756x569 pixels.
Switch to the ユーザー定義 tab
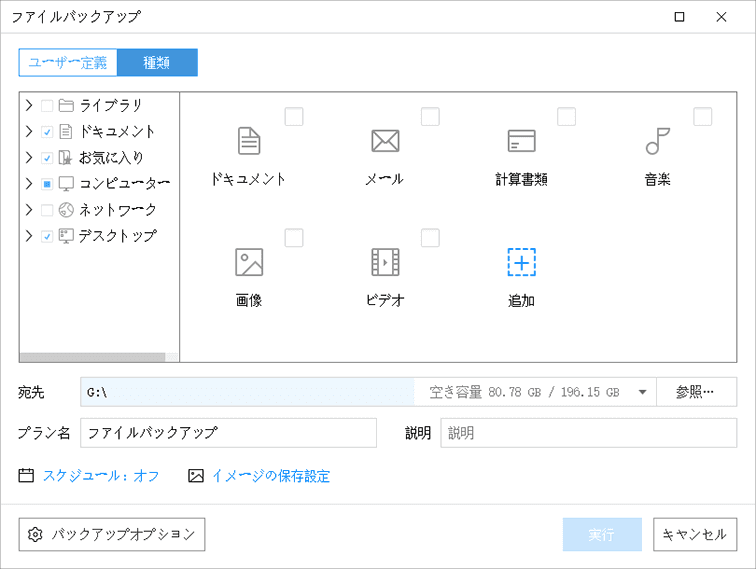(x=68, y=63)
